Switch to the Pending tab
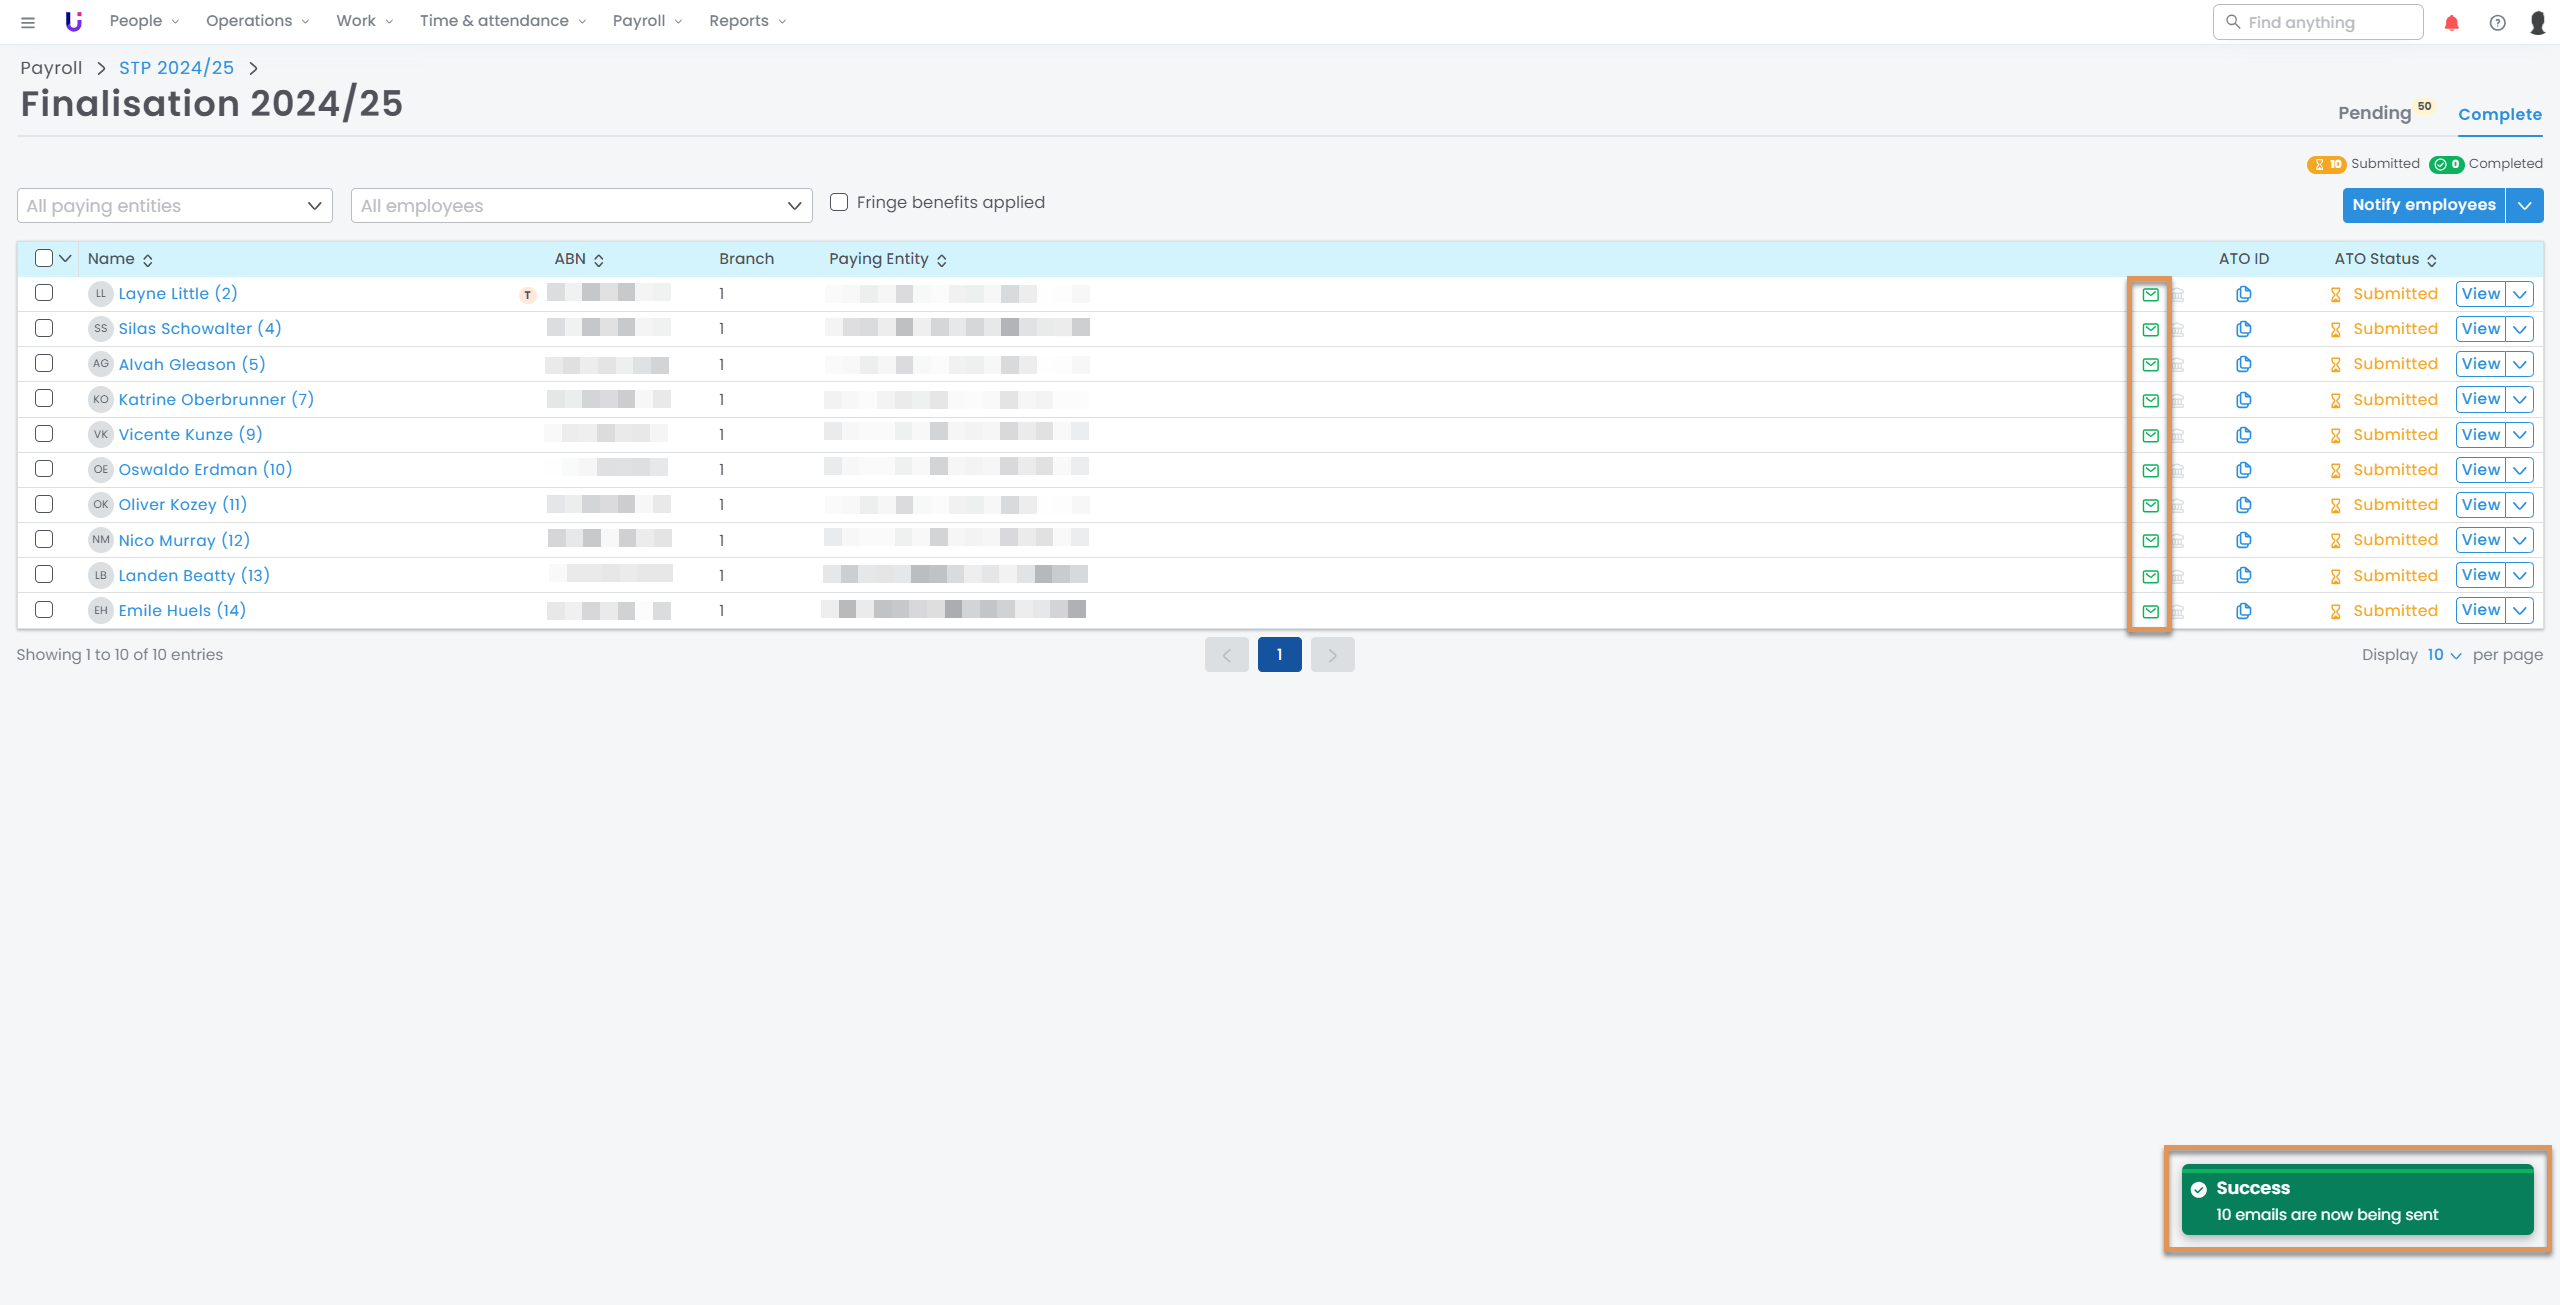 (2374, 113)
